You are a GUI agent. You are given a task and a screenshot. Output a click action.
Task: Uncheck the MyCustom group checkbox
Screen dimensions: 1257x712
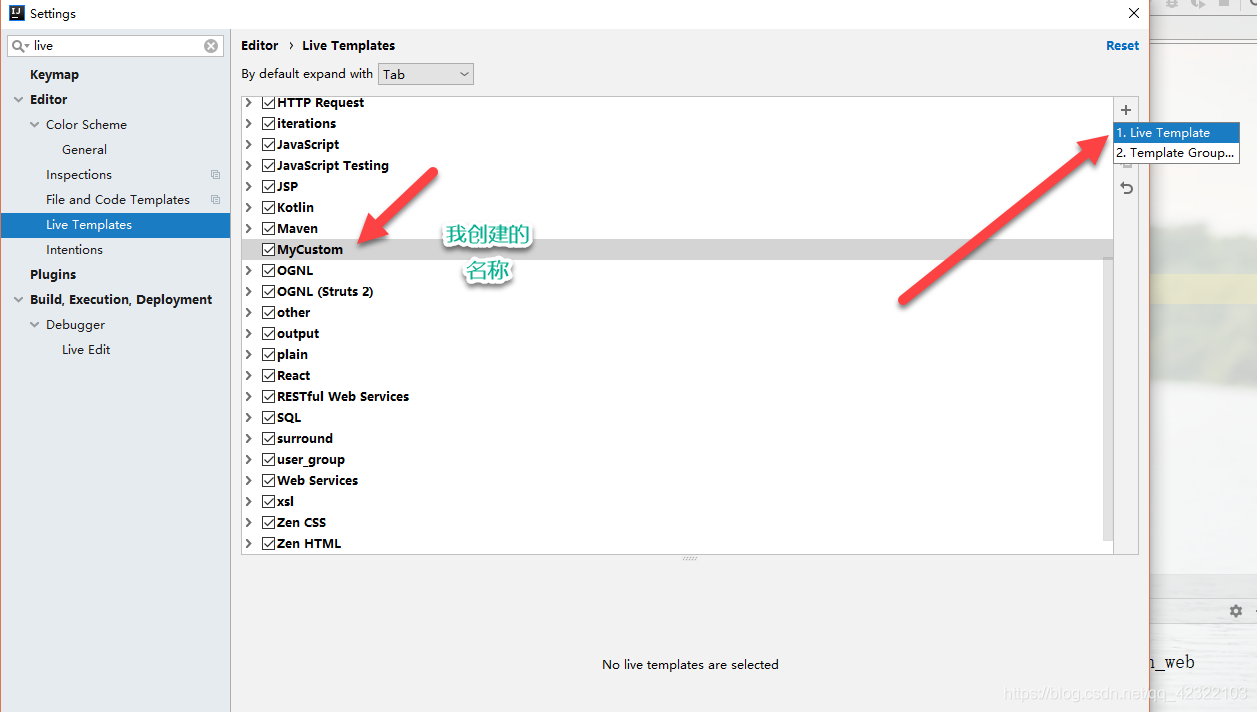[x=268, y=249]
